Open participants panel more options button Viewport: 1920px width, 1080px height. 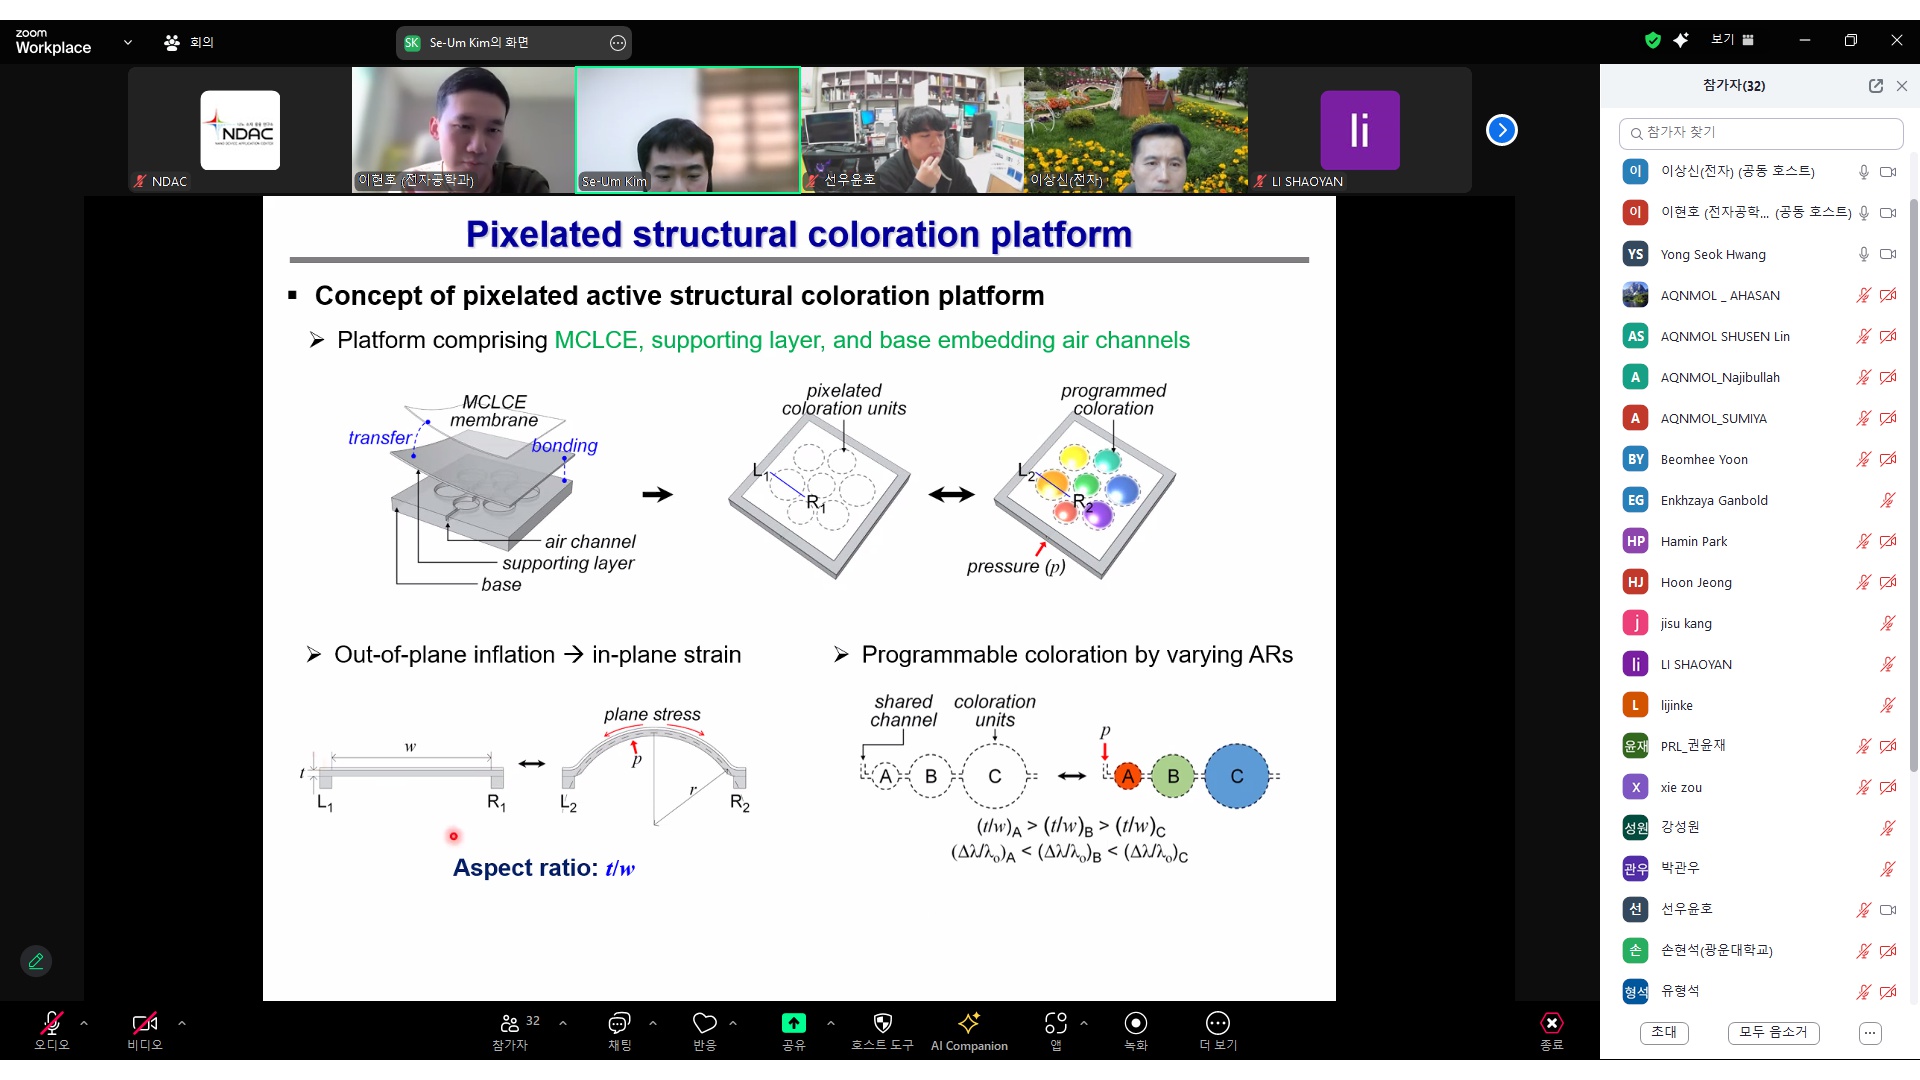click(x=1870, y=1033)
